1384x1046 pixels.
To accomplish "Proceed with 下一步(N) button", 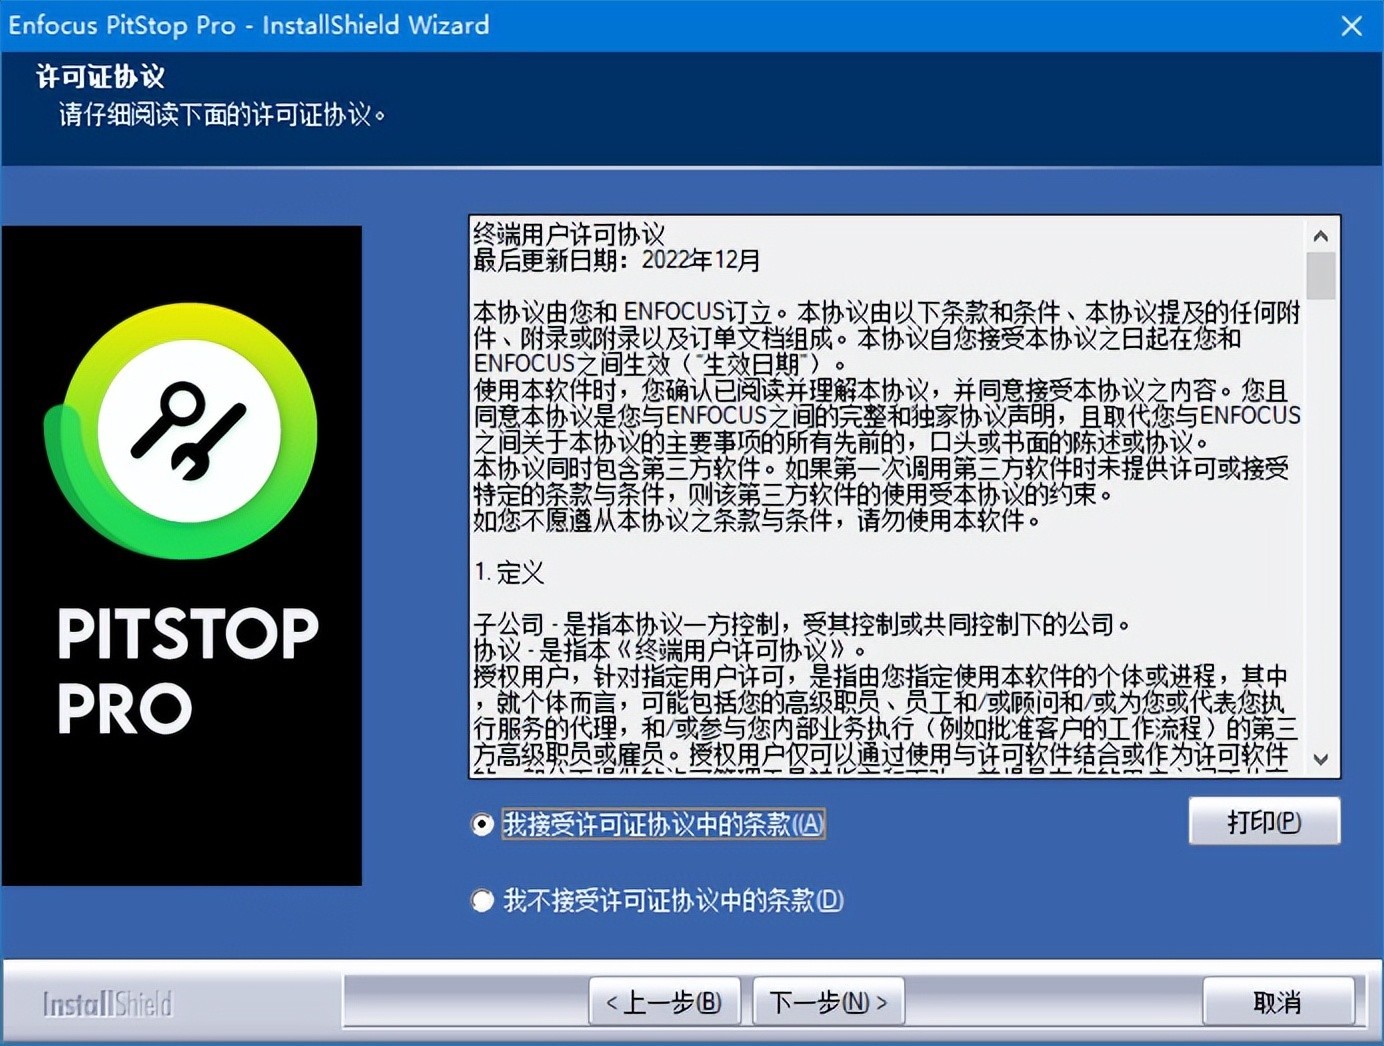I will click(x=828, y=1002).
